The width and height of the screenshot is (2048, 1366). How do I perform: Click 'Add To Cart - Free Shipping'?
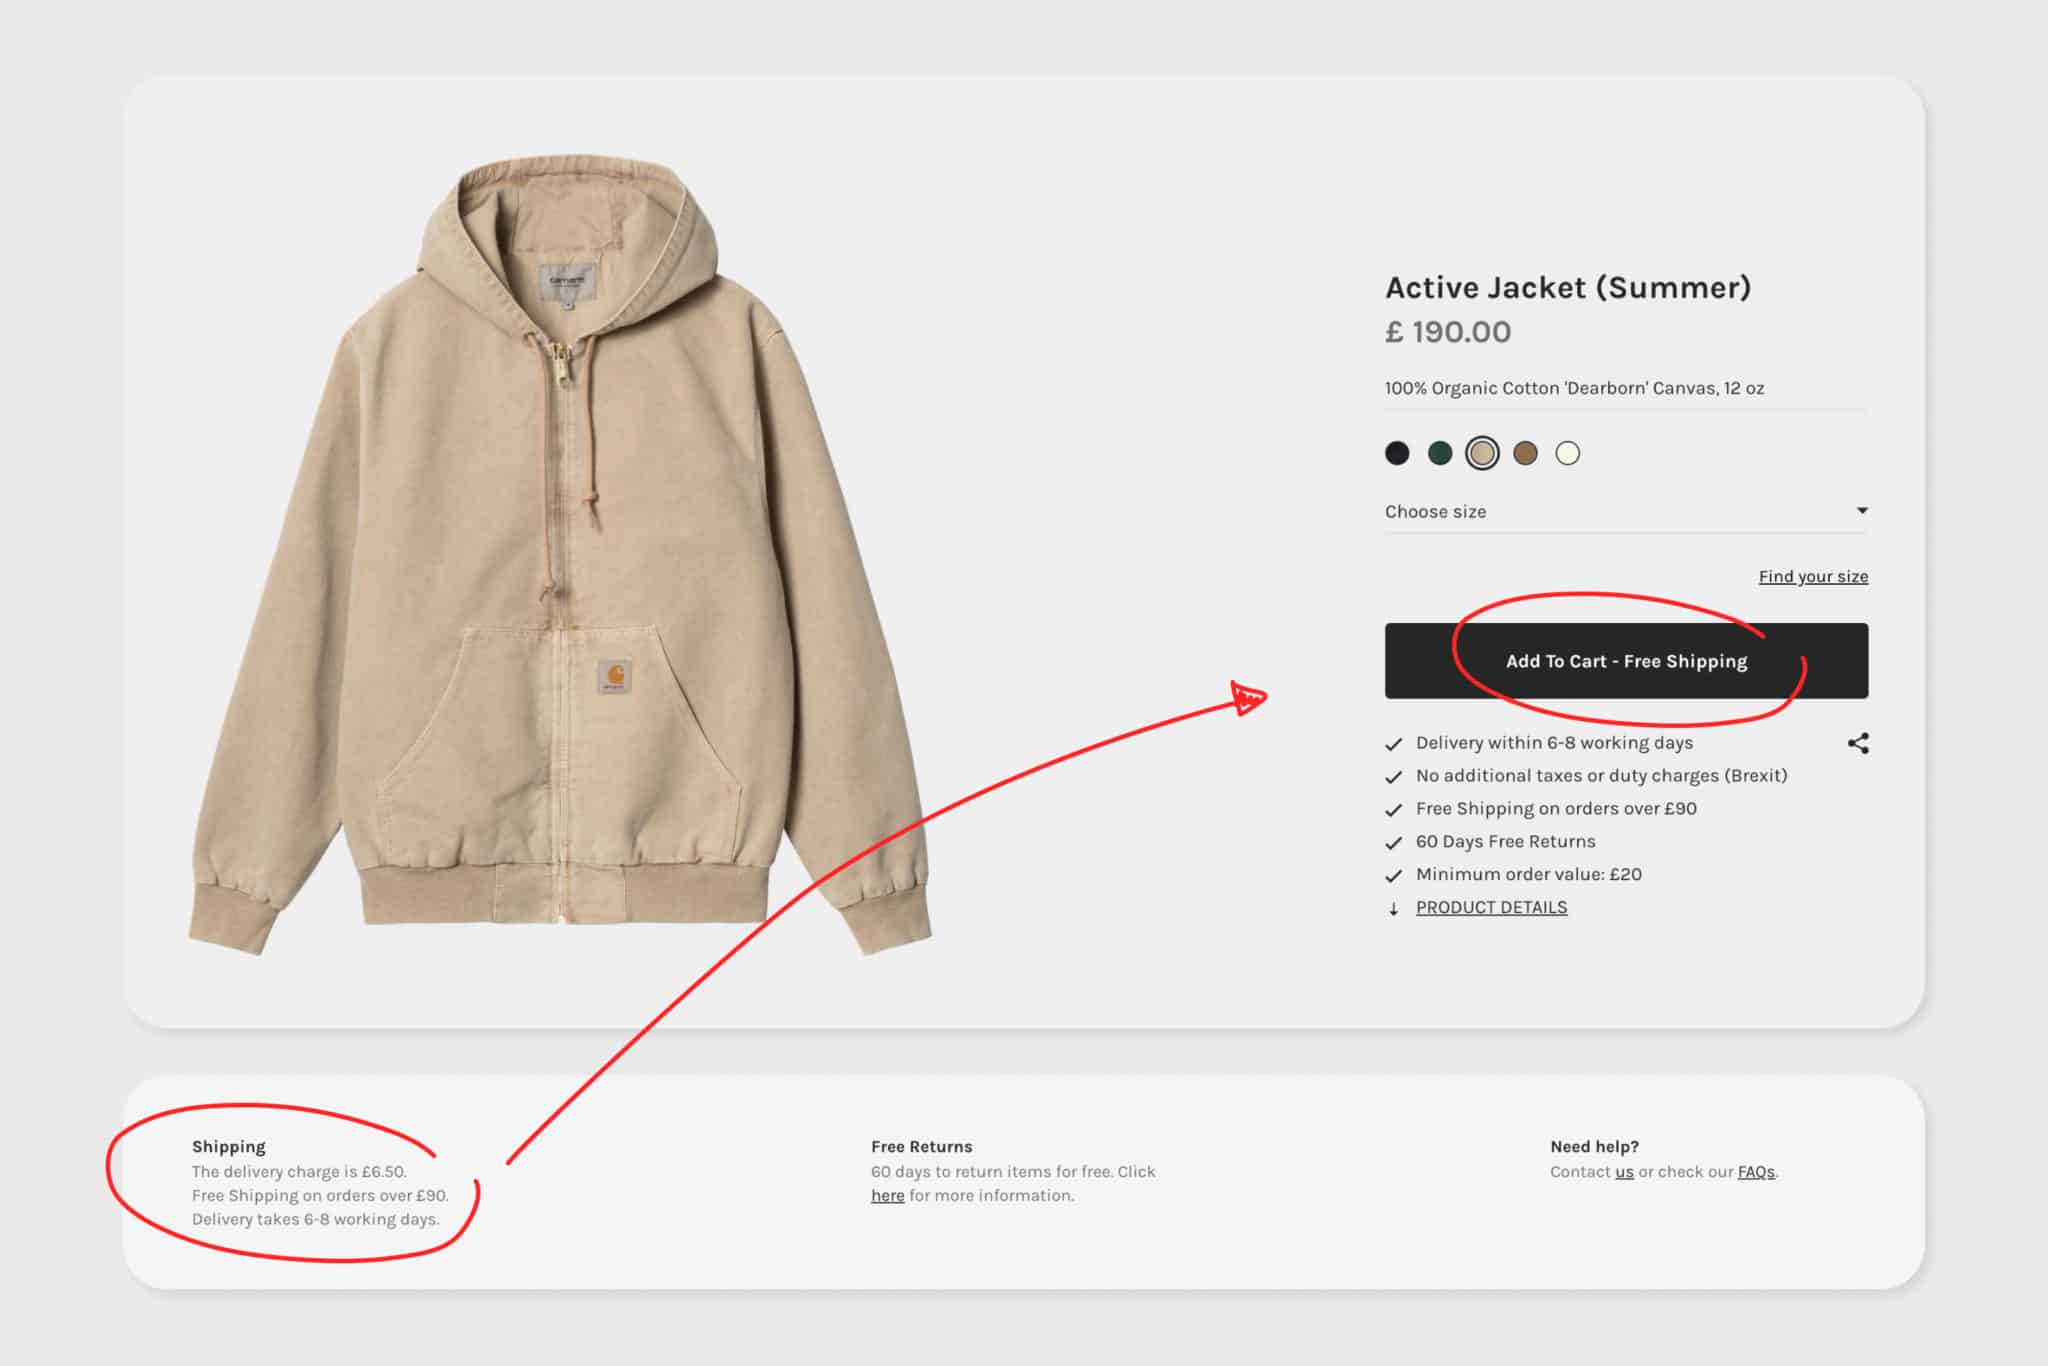click(x=1625, y=661)
